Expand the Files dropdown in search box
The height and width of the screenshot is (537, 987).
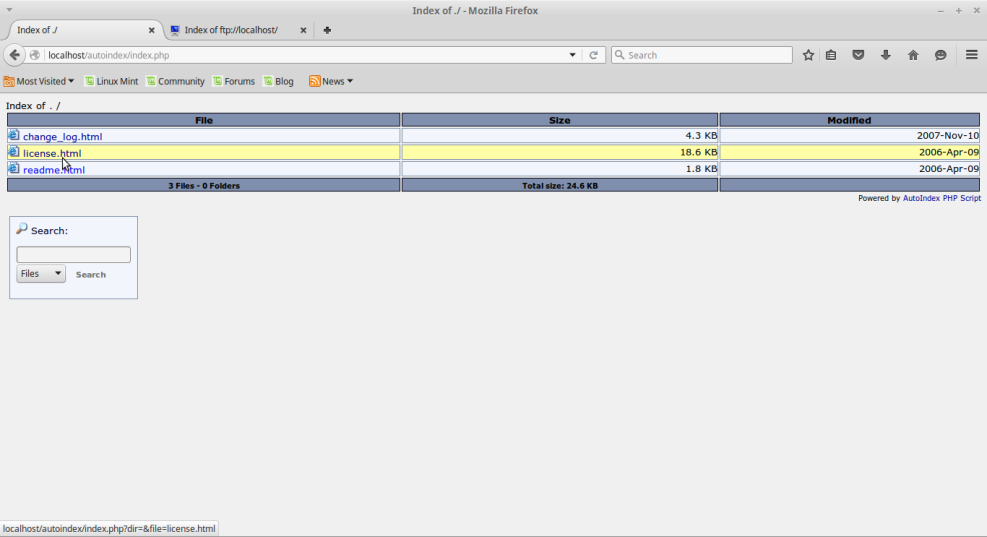click(41, 274)
